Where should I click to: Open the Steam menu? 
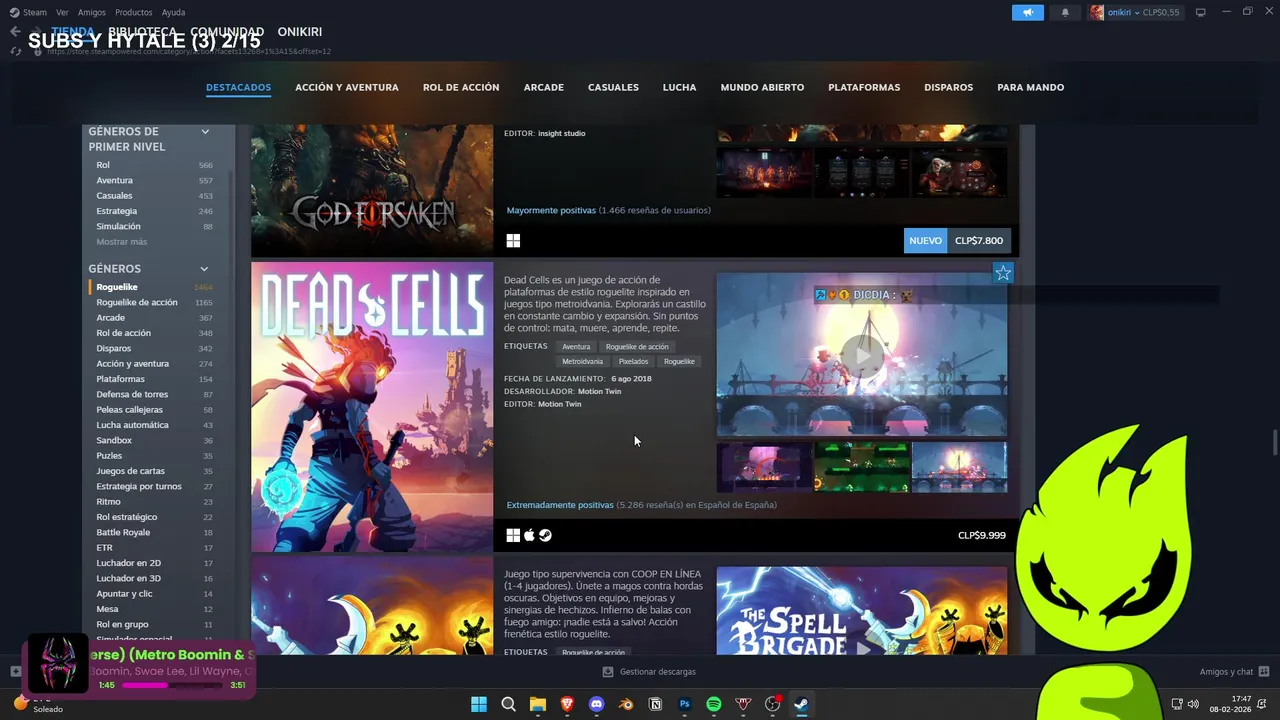coord(28,12)
